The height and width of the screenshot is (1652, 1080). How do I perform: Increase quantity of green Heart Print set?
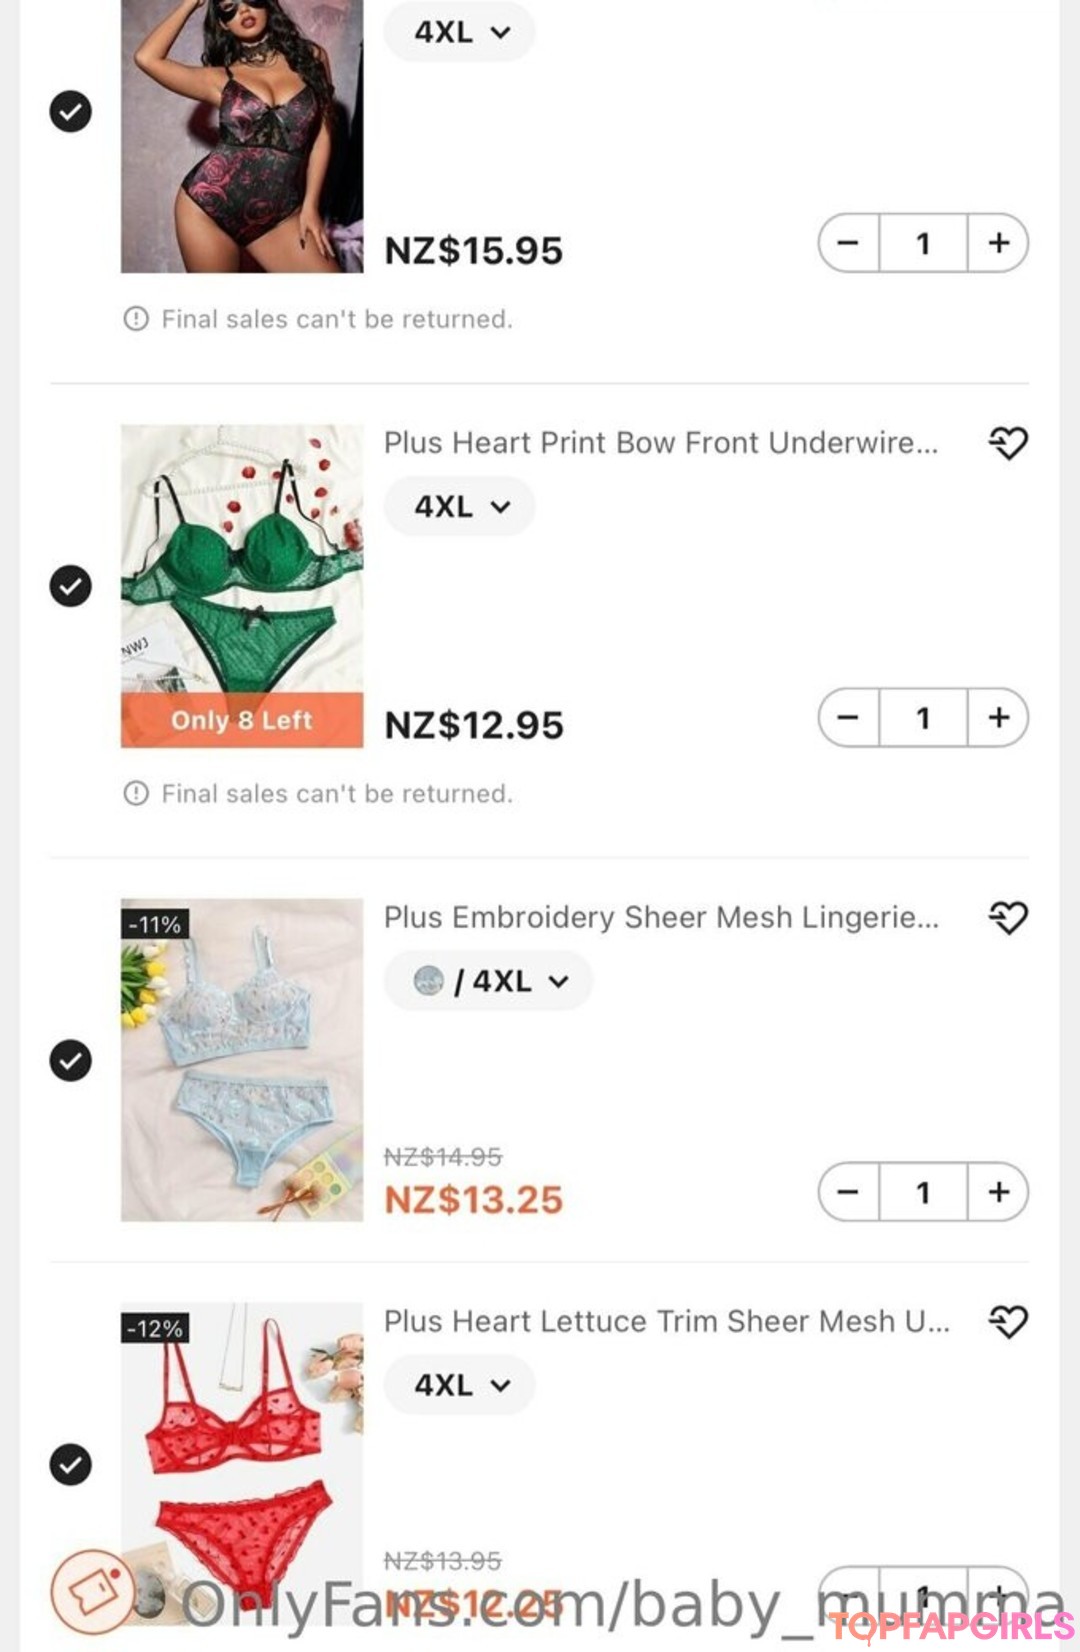pos(998,718)
